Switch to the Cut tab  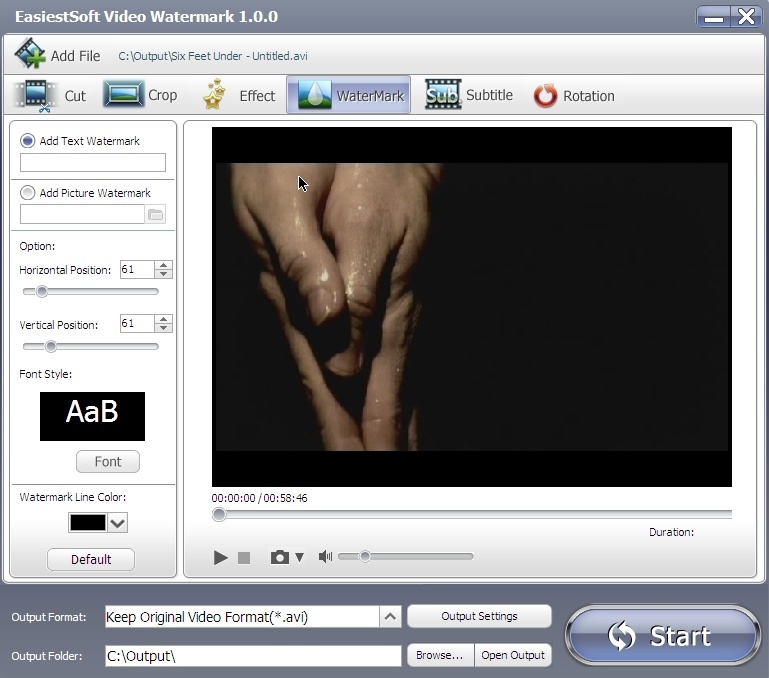click(50, 95)
